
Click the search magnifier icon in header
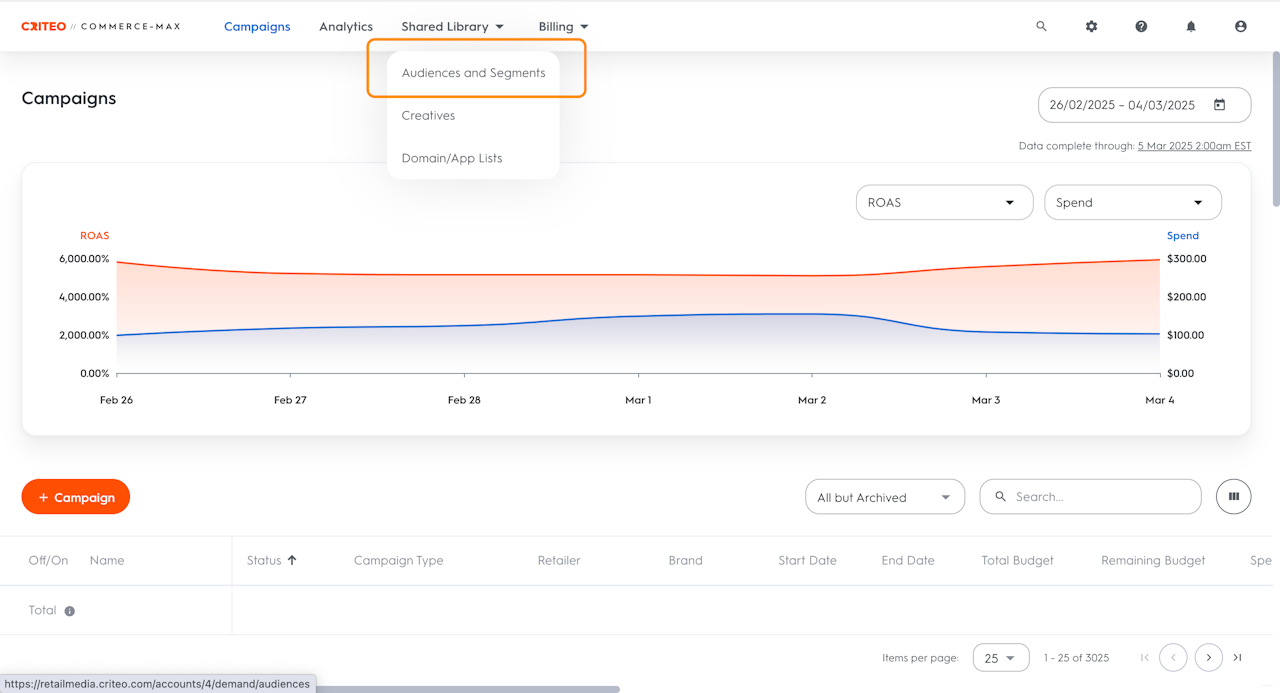tap(1041, 27)
